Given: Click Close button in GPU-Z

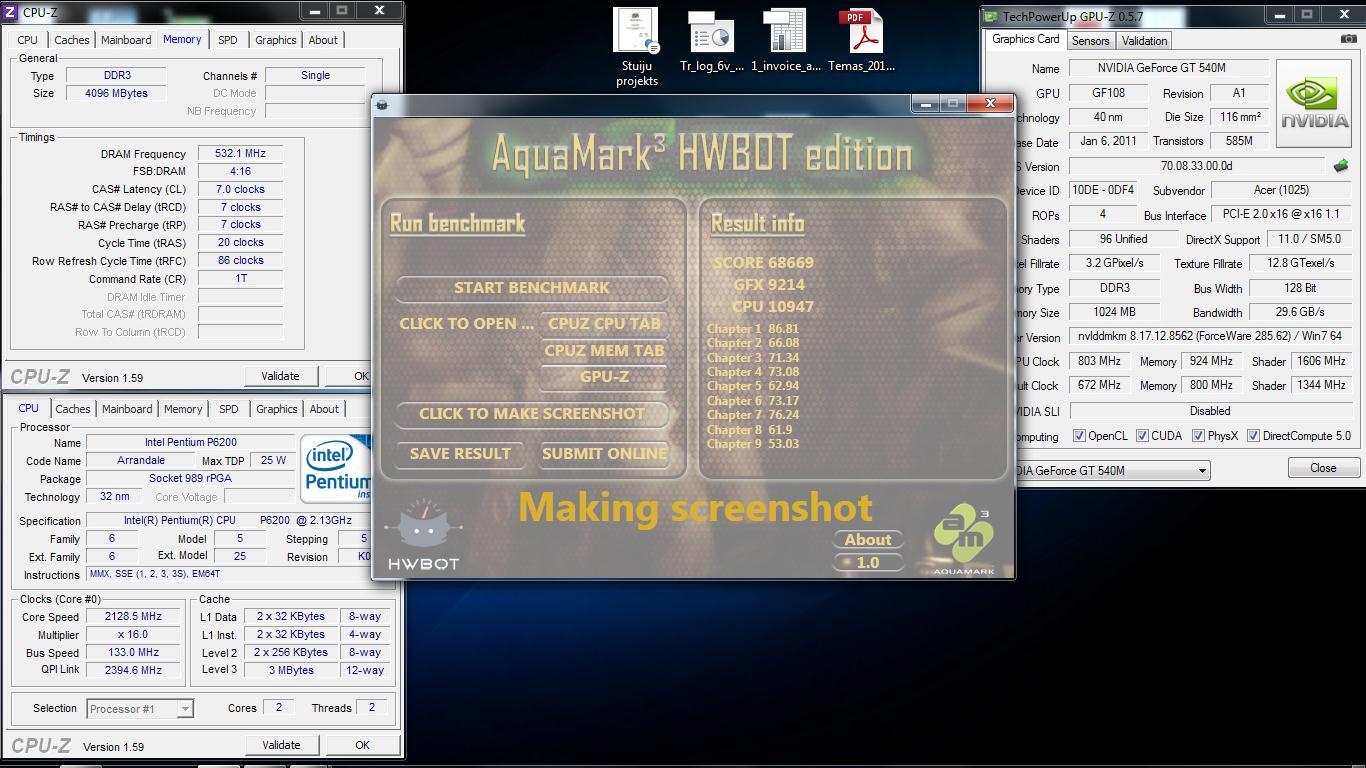Looking at the screenshot, I should click(x=1323, y=468).
